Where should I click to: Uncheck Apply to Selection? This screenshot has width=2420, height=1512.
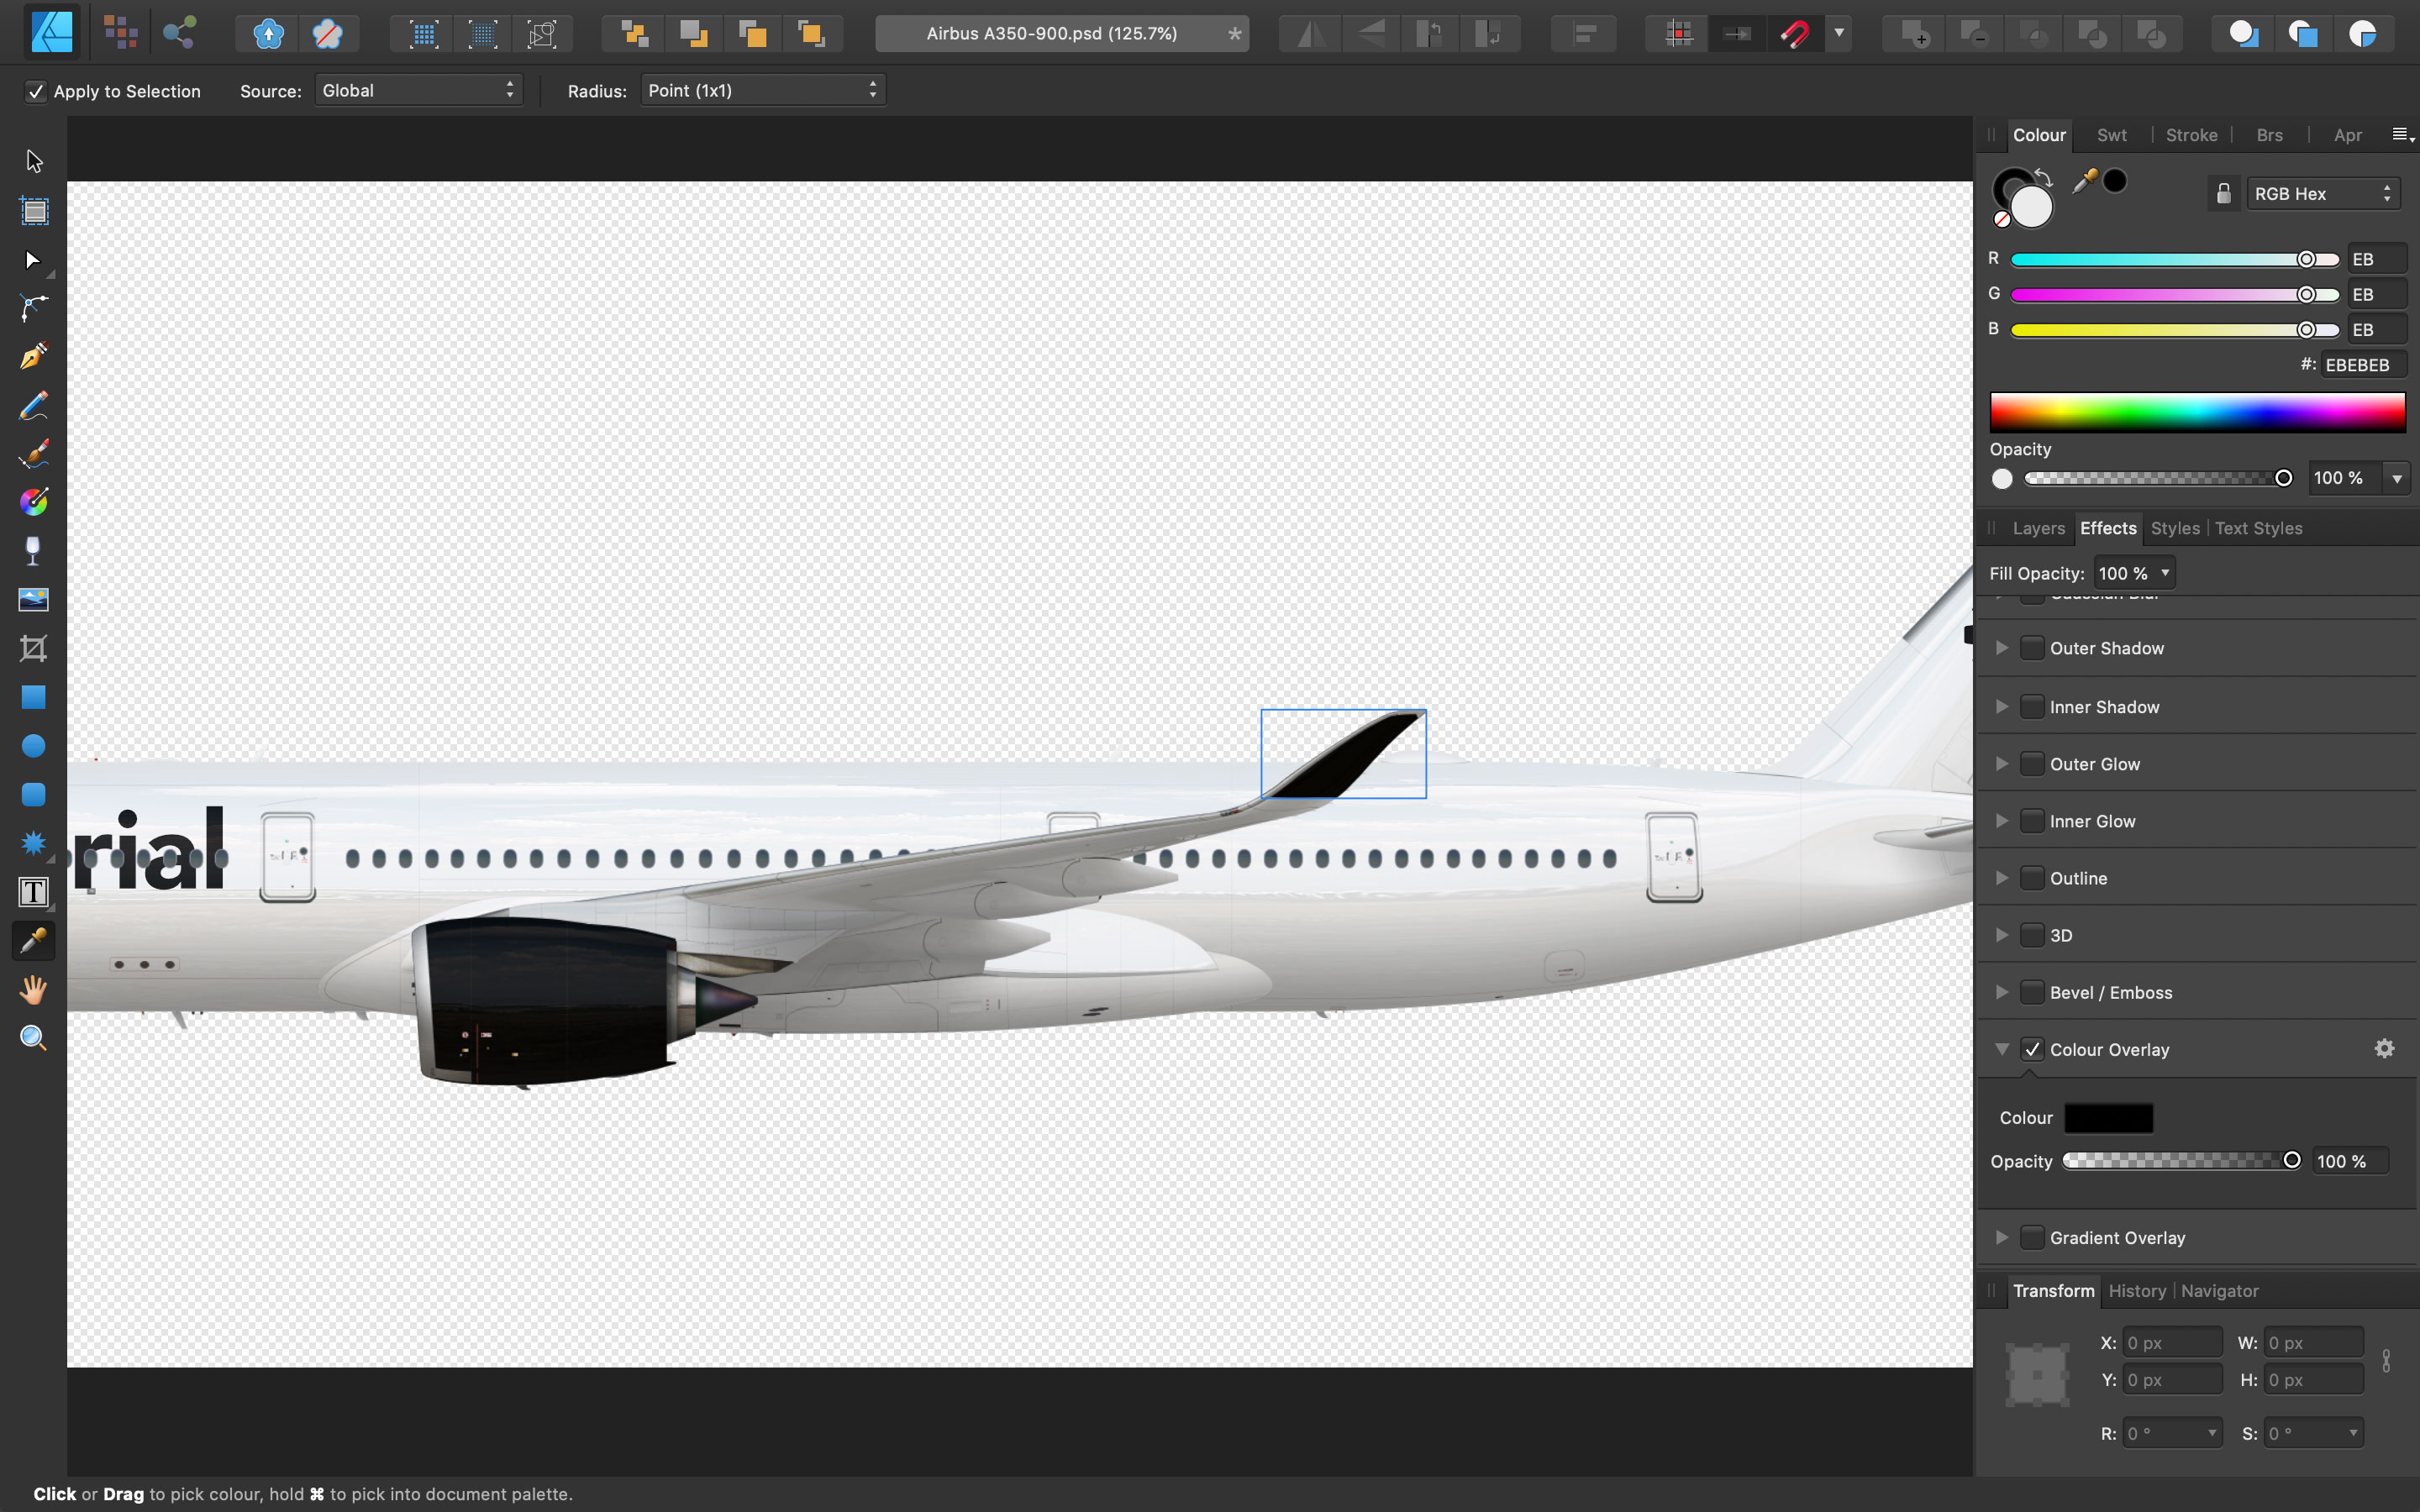click(x=36, y=91)
